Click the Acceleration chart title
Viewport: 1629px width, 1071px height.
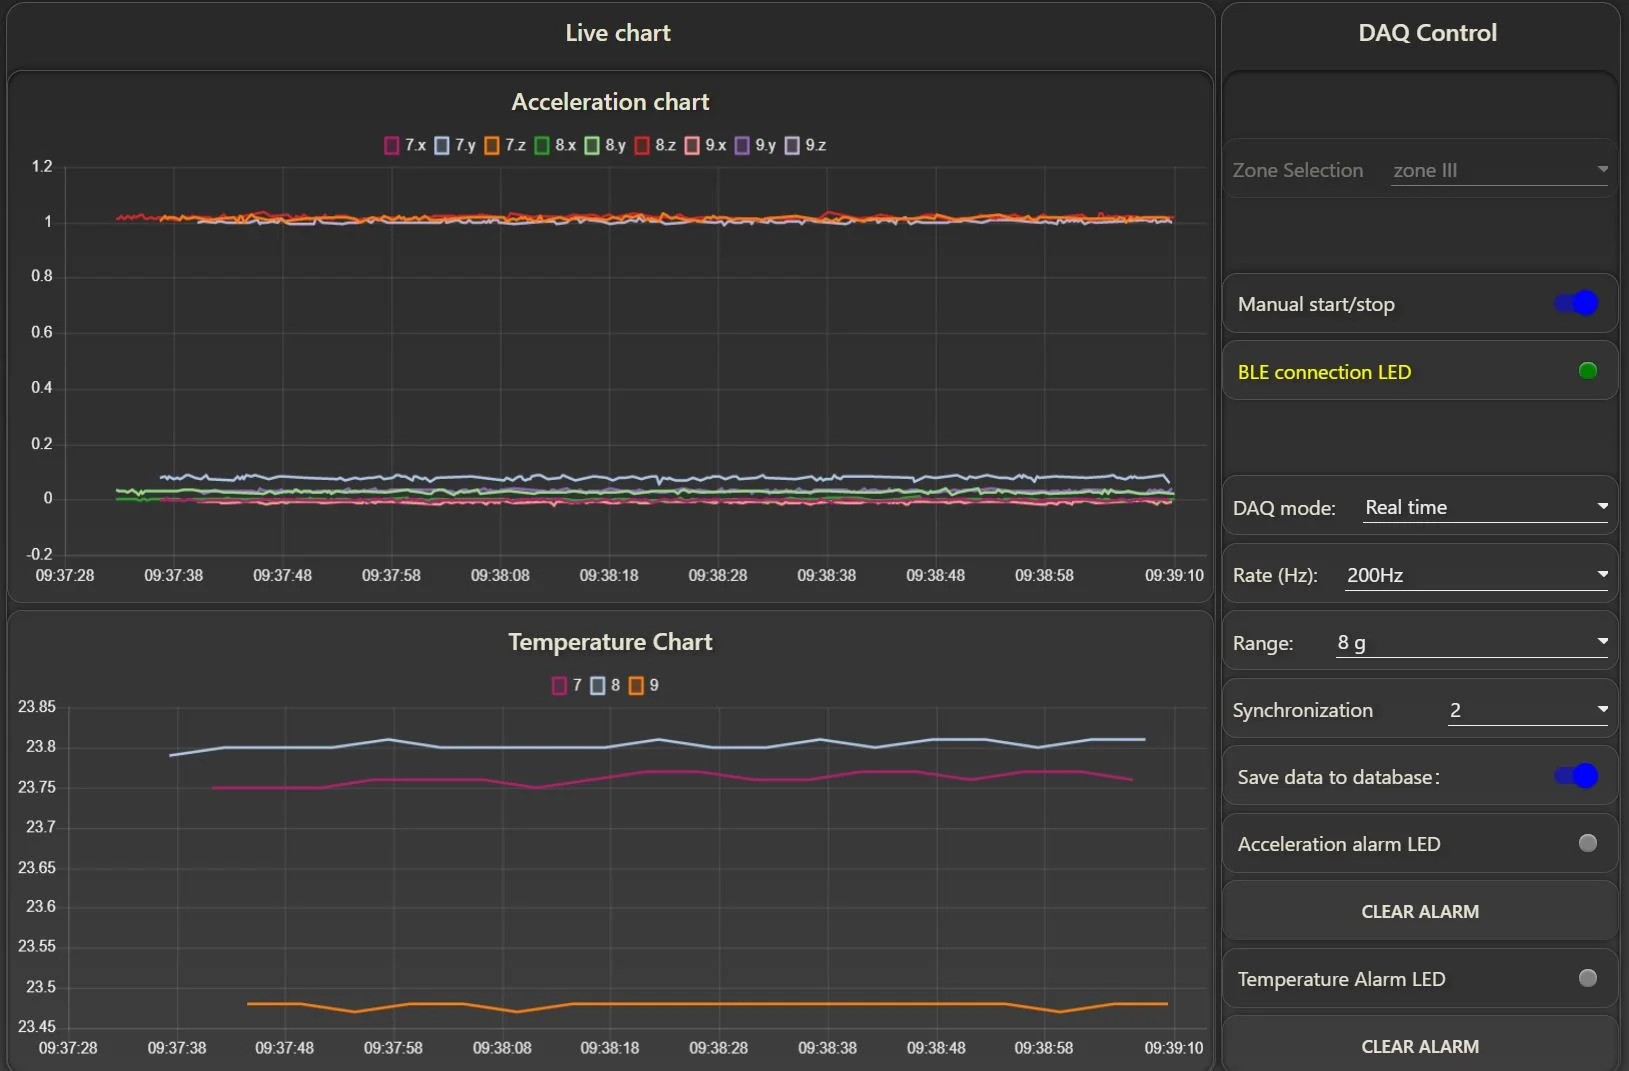click(610, 102)
